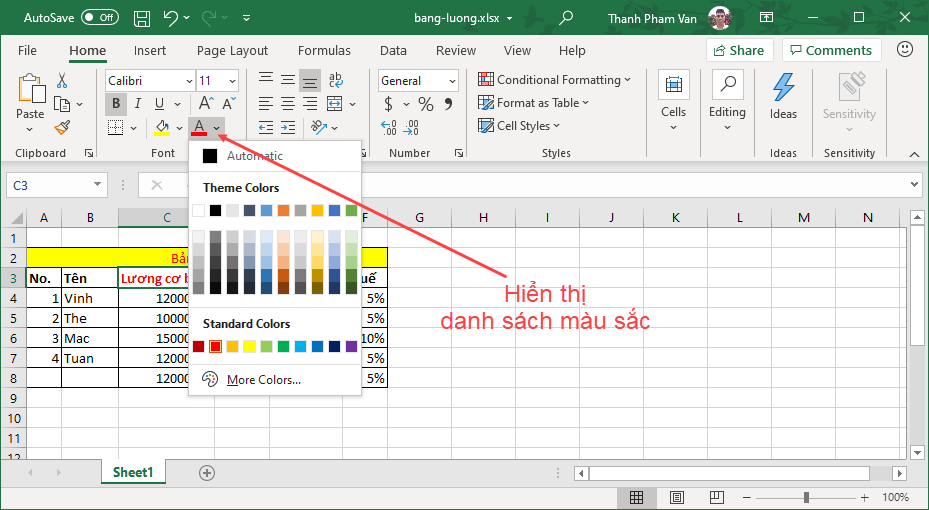Click row header 10
The height and width of the screenshot is (510, 929).
pos(13,418)
